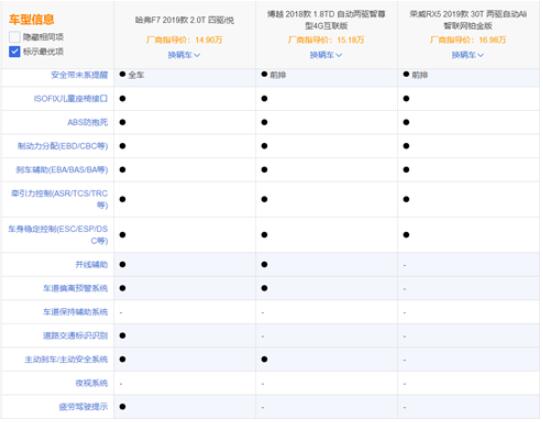Select the 14.90万 guide price
Screen dimensions: 543x422
[x=208, y=40]
